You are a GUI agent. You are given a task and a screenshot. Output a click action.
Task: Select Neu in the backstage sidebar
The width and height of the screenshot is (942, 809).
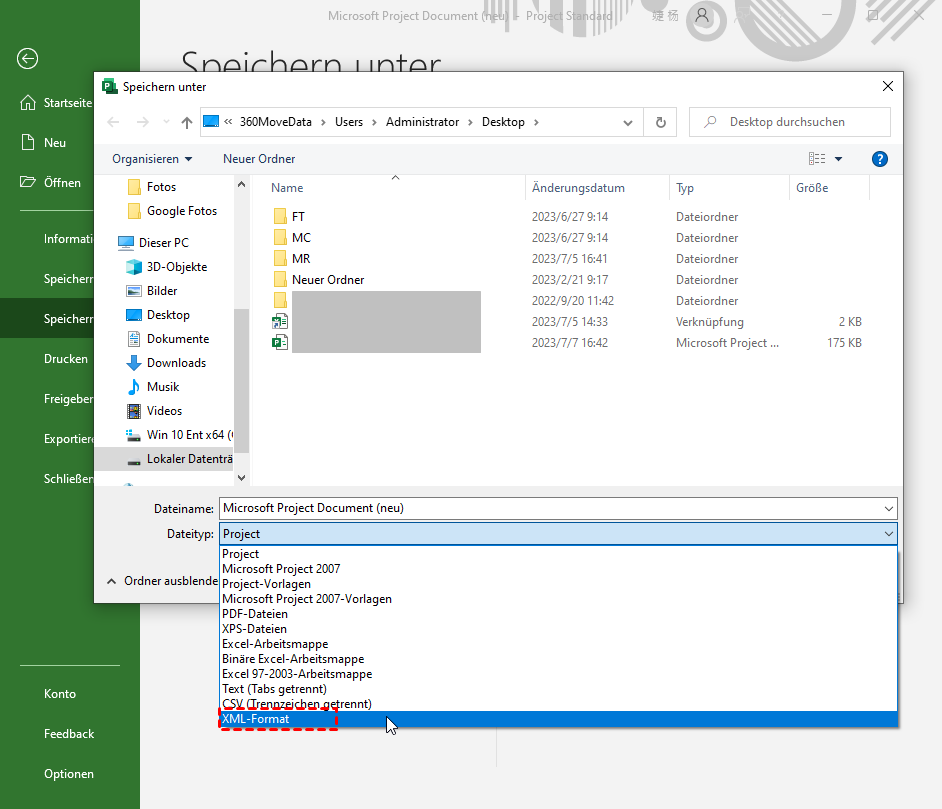coord(43,142)
